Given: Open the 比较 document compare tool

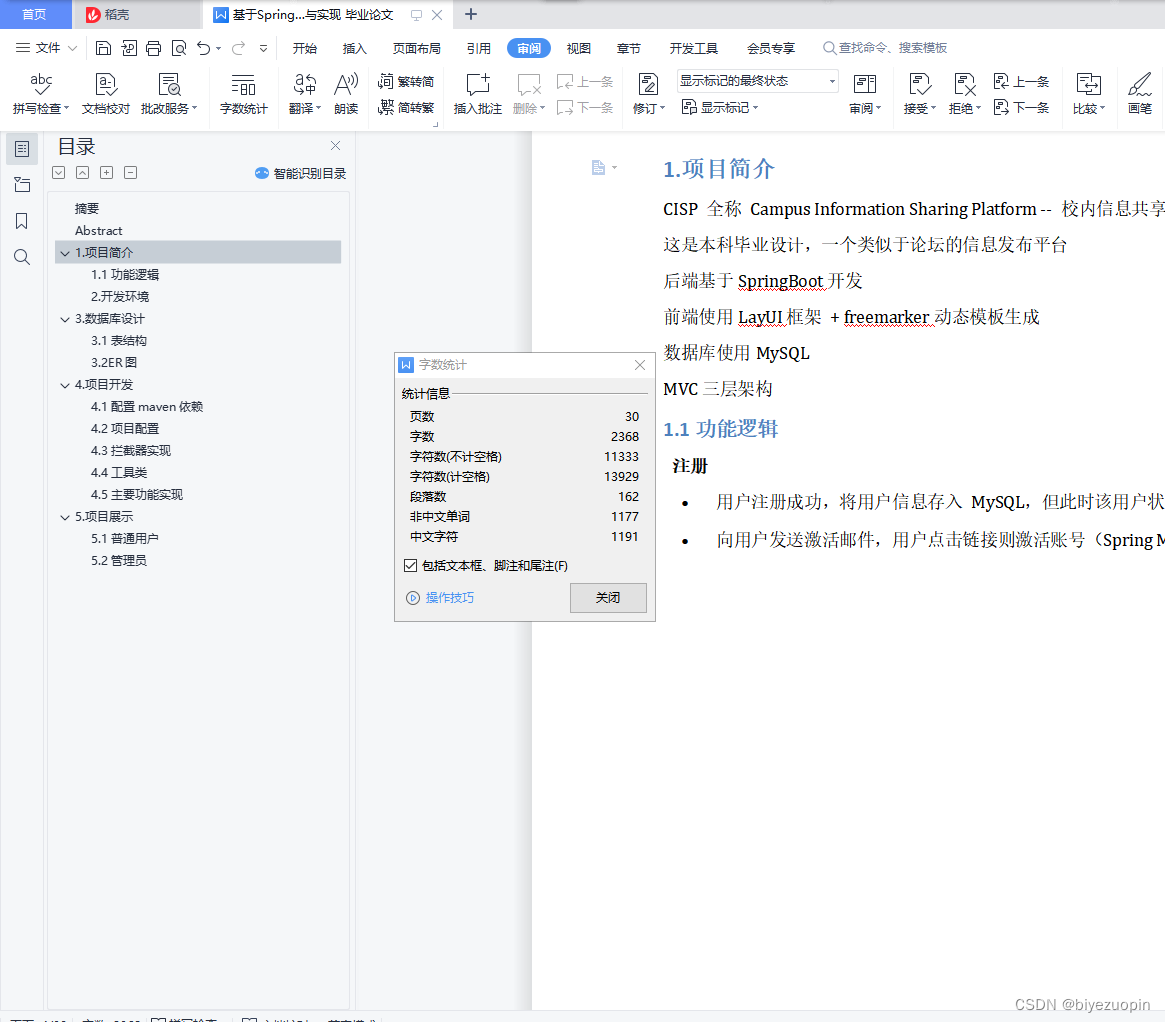Looking at the screenshot, I should coord(1087,93).
